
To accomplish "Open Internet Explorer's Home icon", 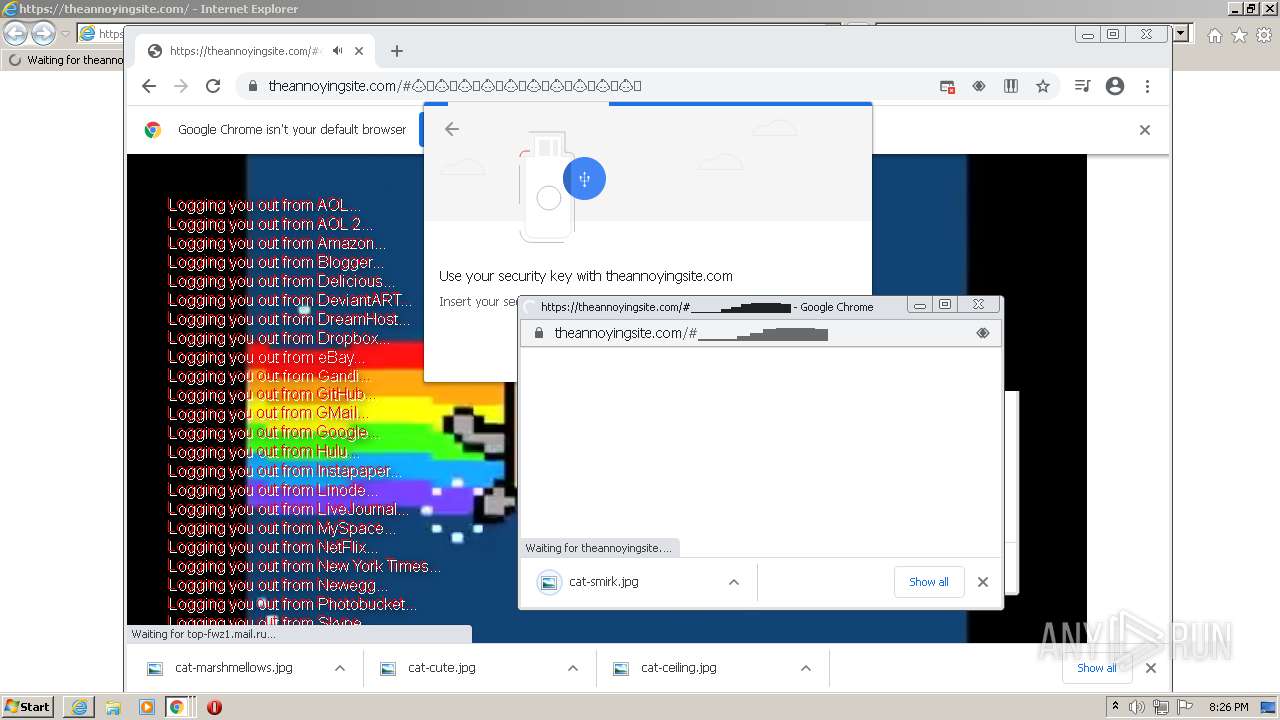I will pyautogui.click(x=1214, y=36).
